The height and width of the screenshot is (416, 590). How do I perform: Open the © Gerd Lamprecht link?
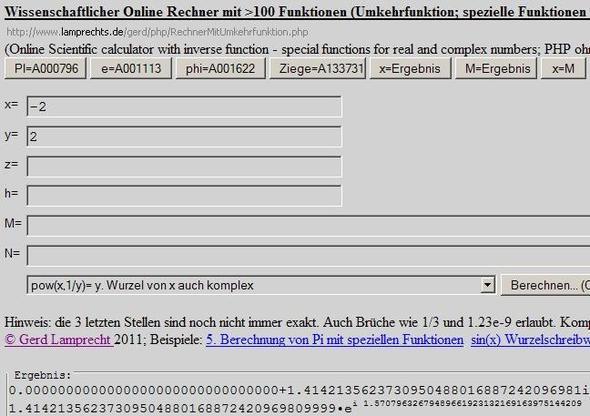tap(59, 340)
